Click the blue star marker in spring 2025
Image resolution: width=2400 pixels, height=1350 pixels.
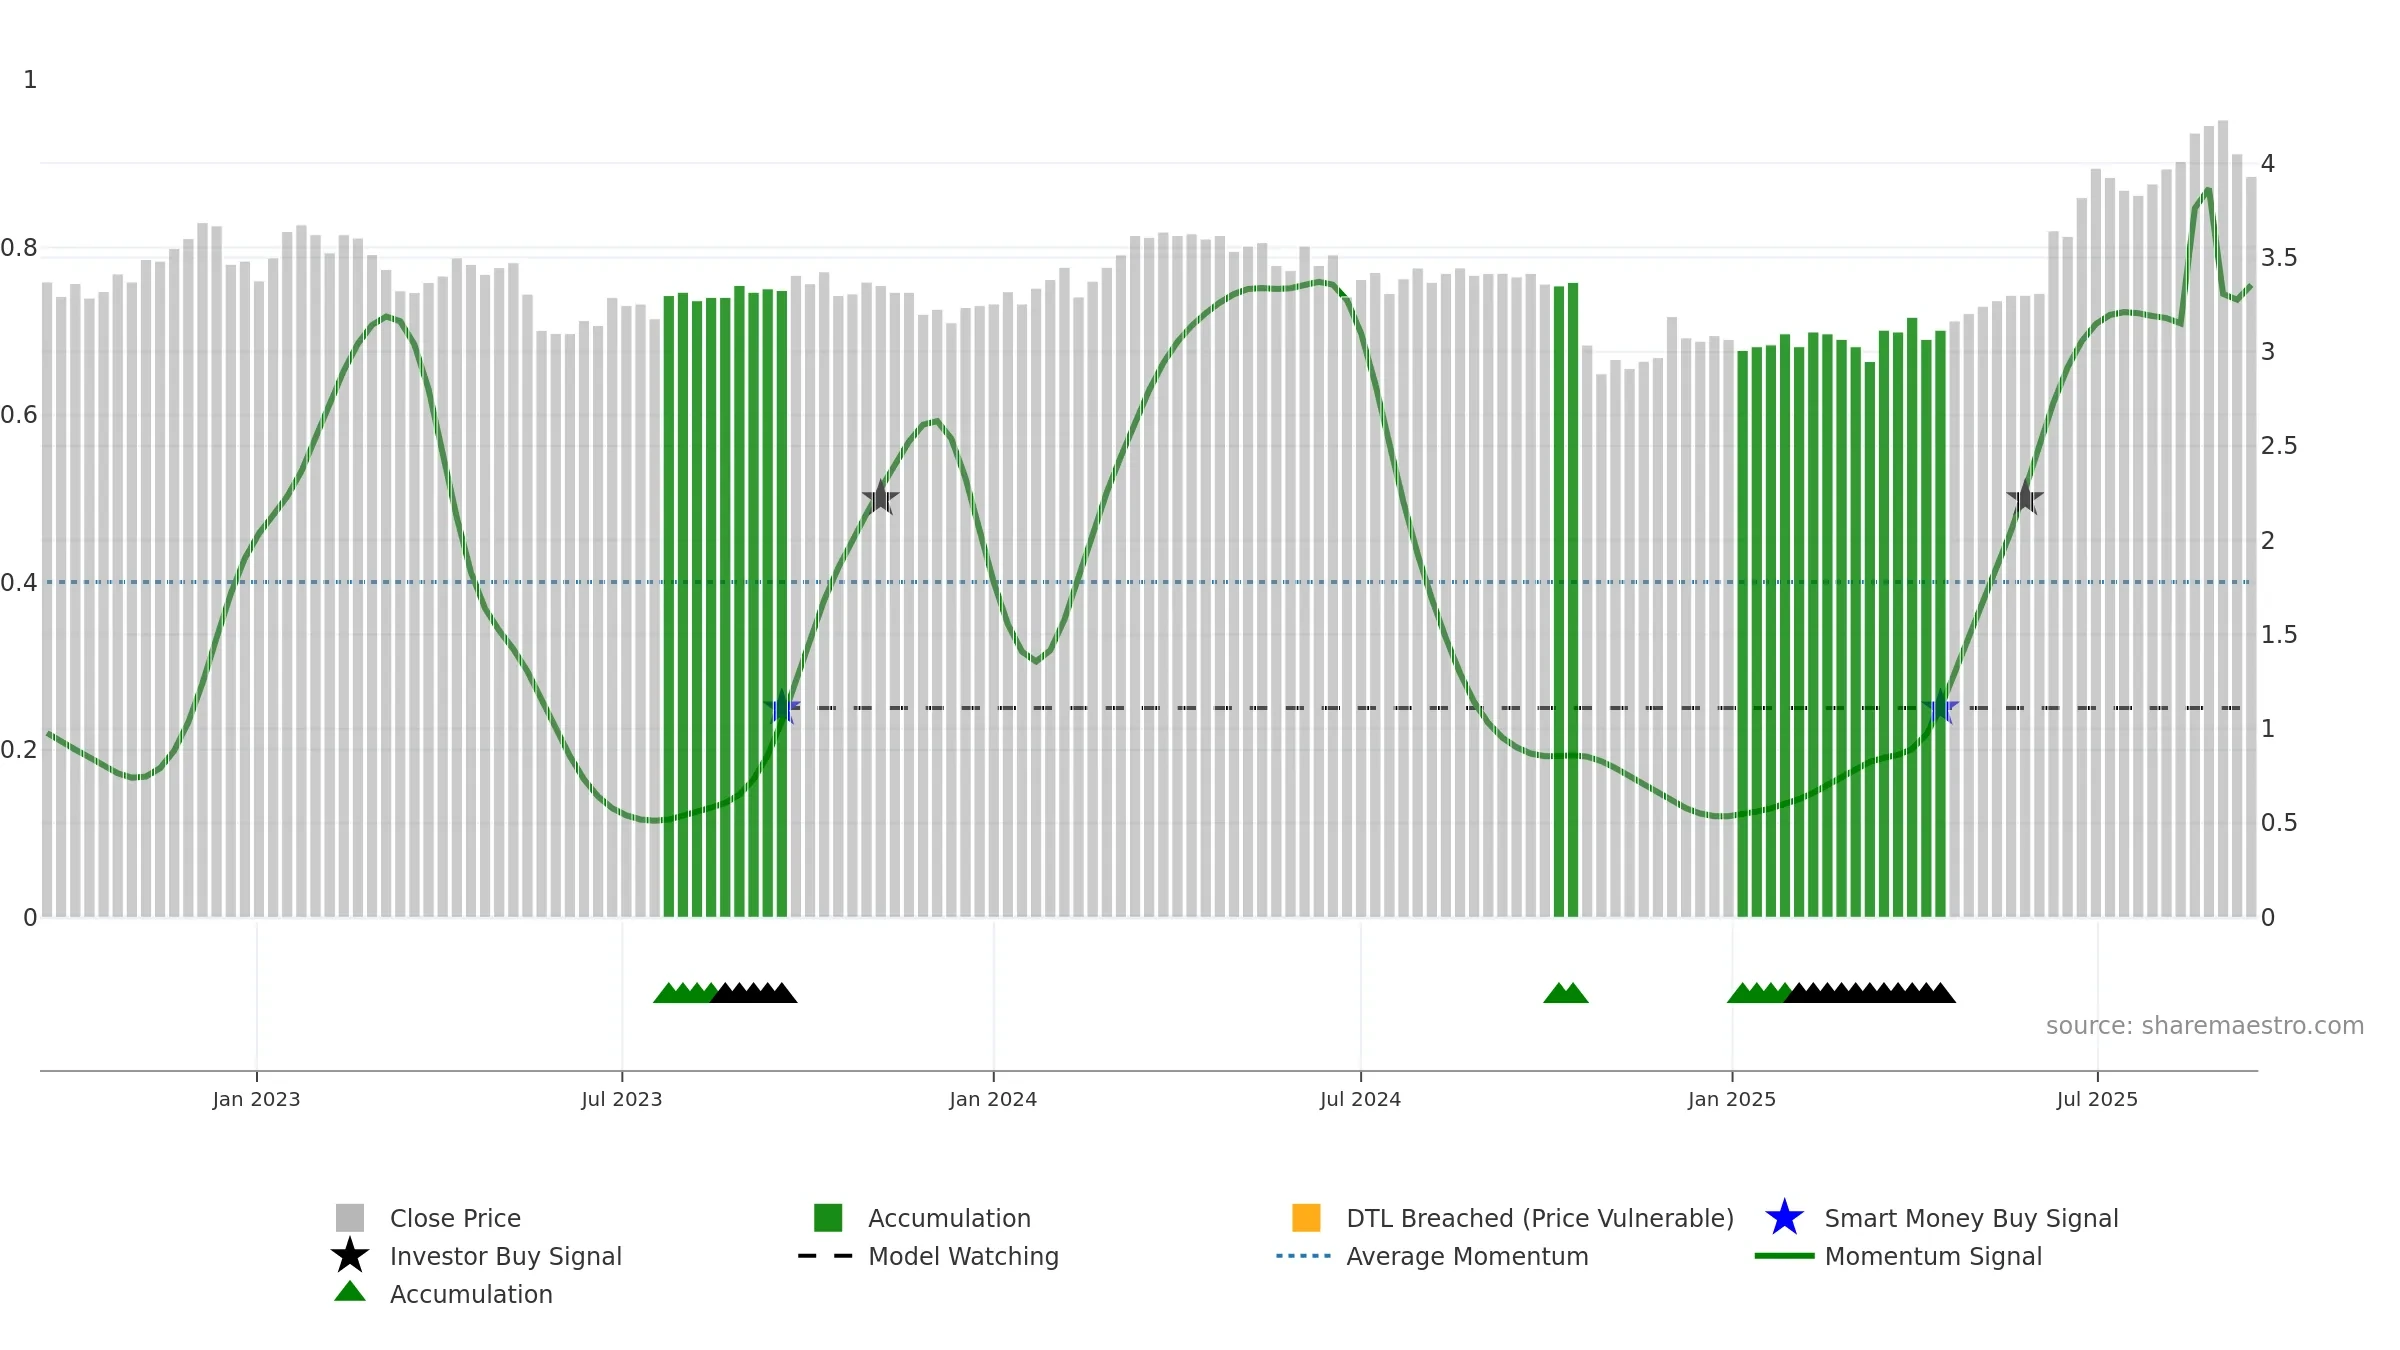point(1940,708)
